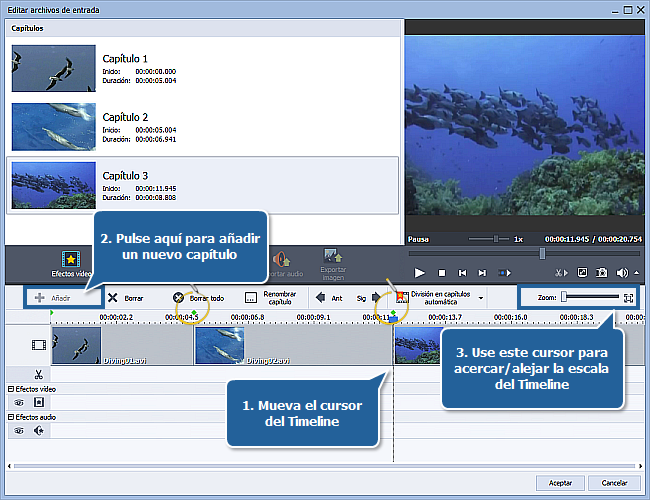Click the Renombrar capítulo button

click(271, 298)
